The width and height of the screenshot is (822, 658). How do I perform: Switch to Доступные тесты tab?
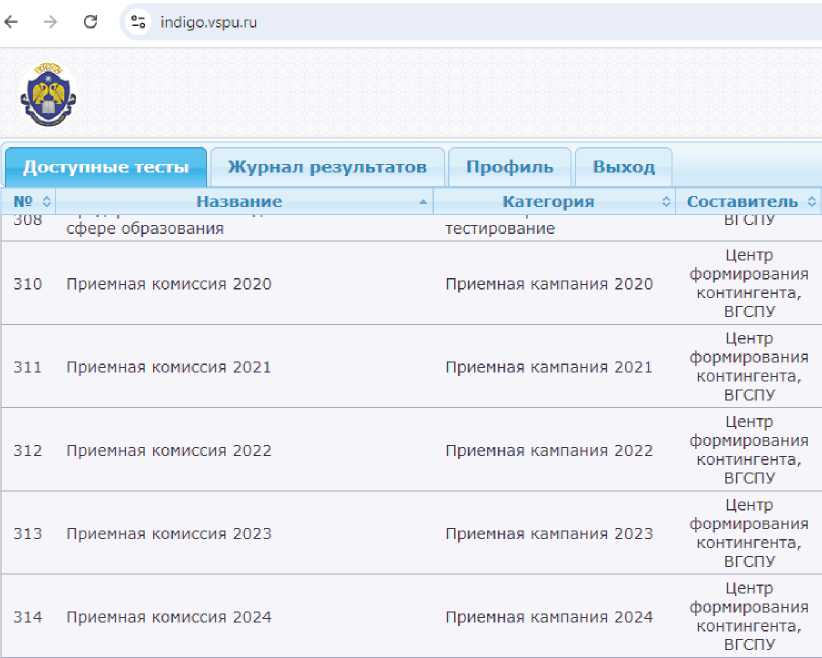coord(105,167)
